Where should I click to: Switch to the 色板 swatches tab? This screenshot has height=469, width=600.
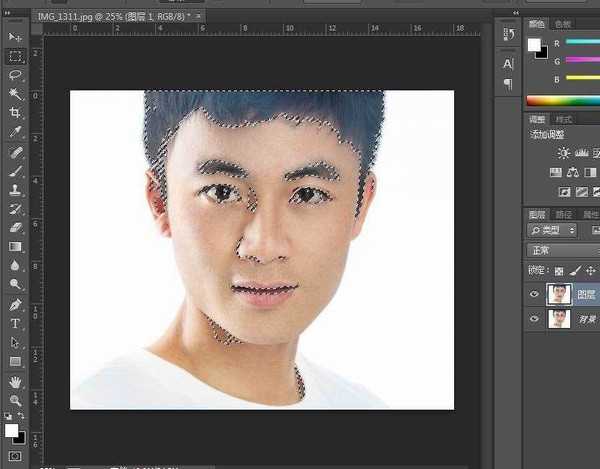tap(562, 24)
